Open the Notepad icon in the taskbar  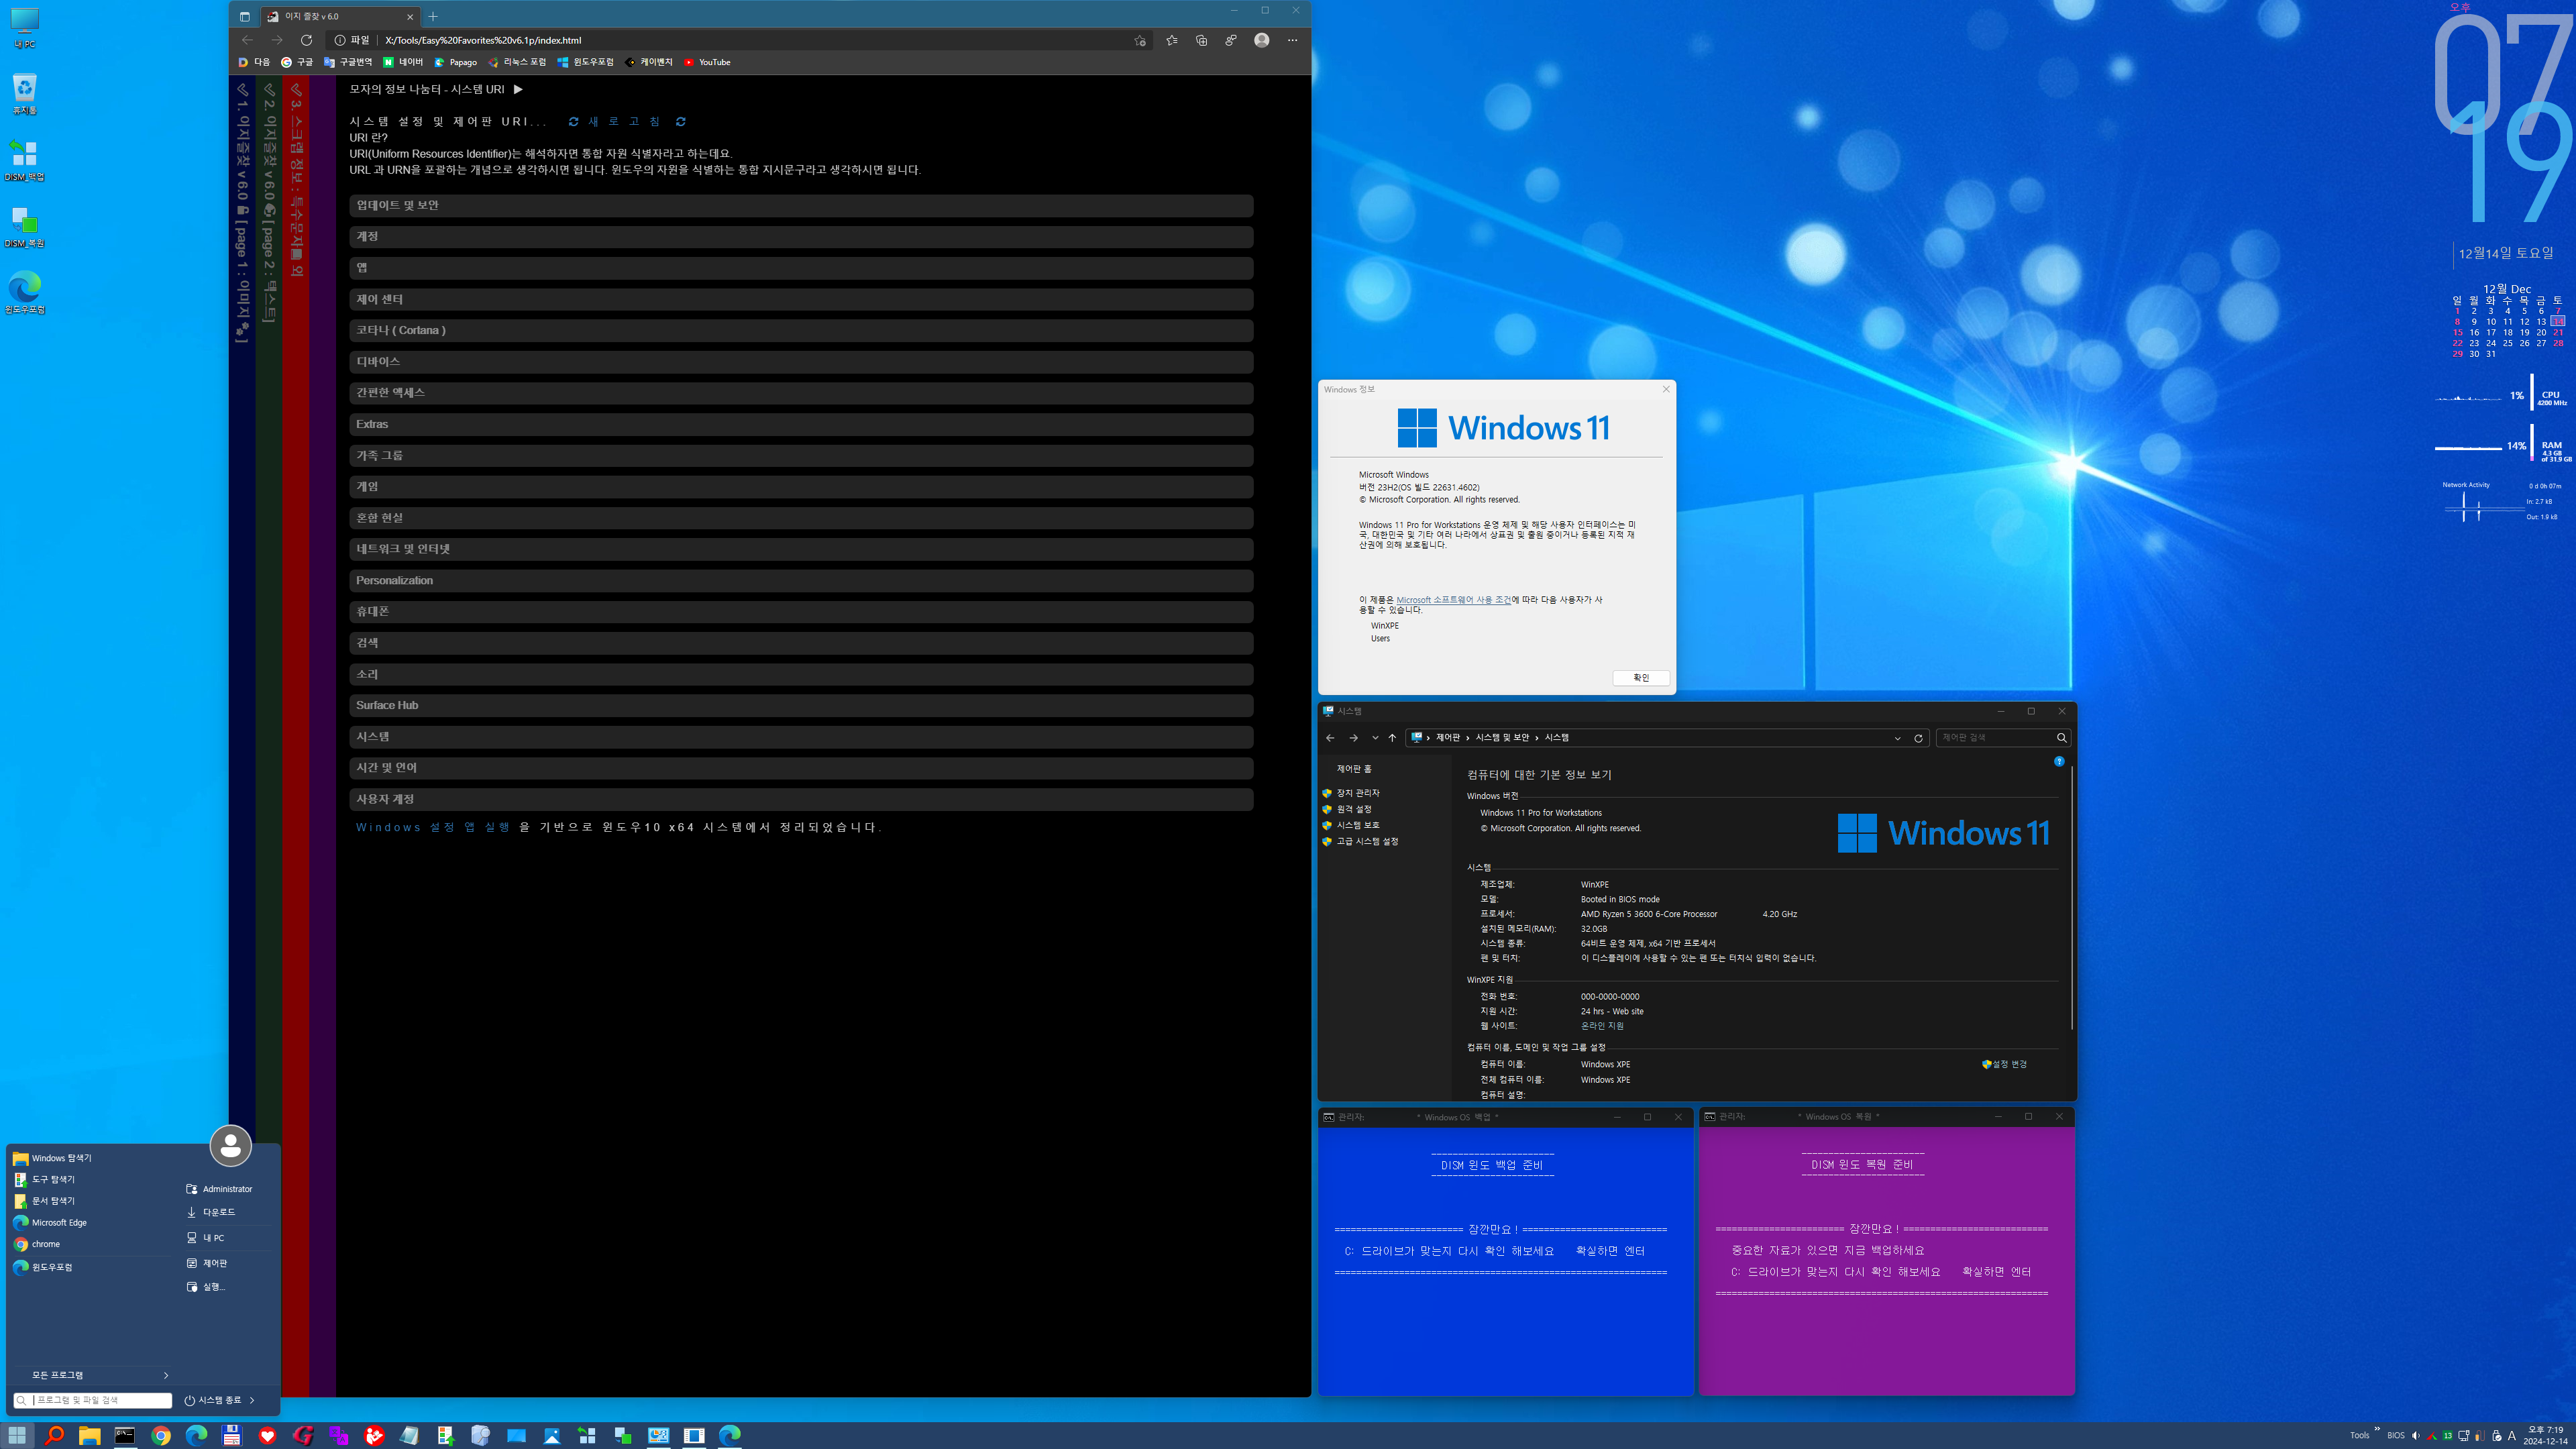(x=410, y=1435)
